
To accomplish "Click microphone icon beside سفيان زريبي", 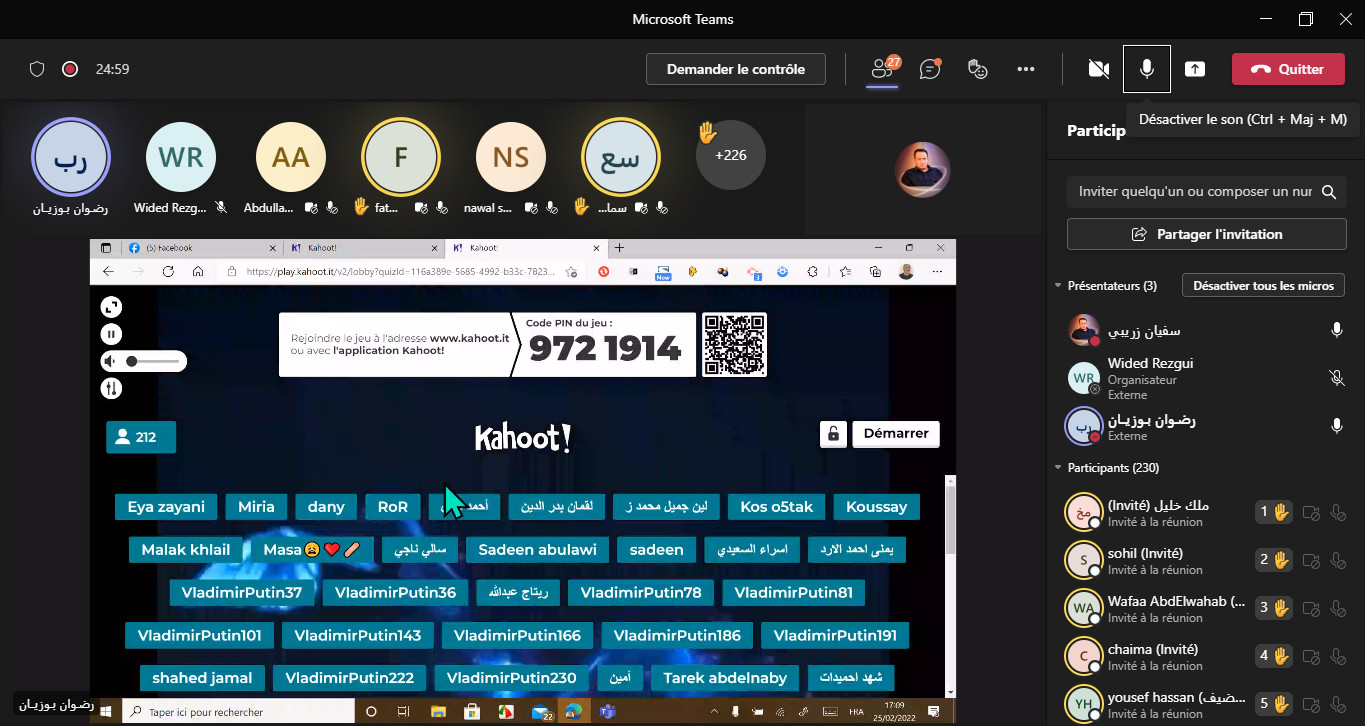I will pos(1336,330).
